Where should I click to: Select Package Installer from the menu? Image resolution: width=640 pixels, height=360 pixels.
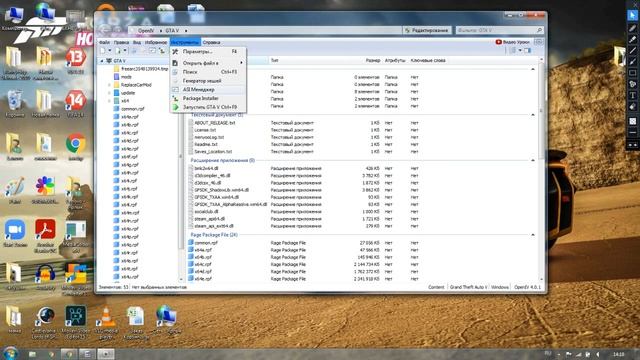pos(208,98)
